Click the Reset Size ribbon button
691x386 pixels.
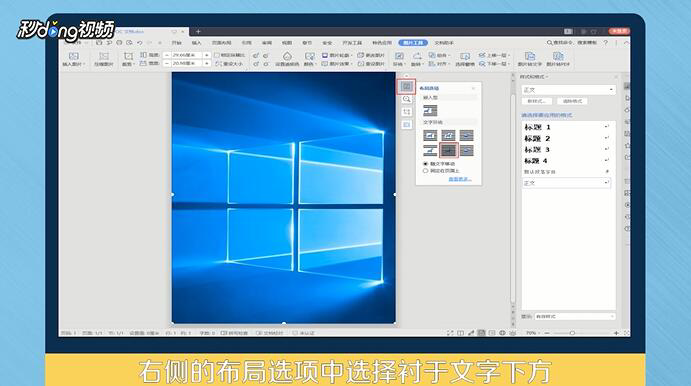tap(230, 64)
